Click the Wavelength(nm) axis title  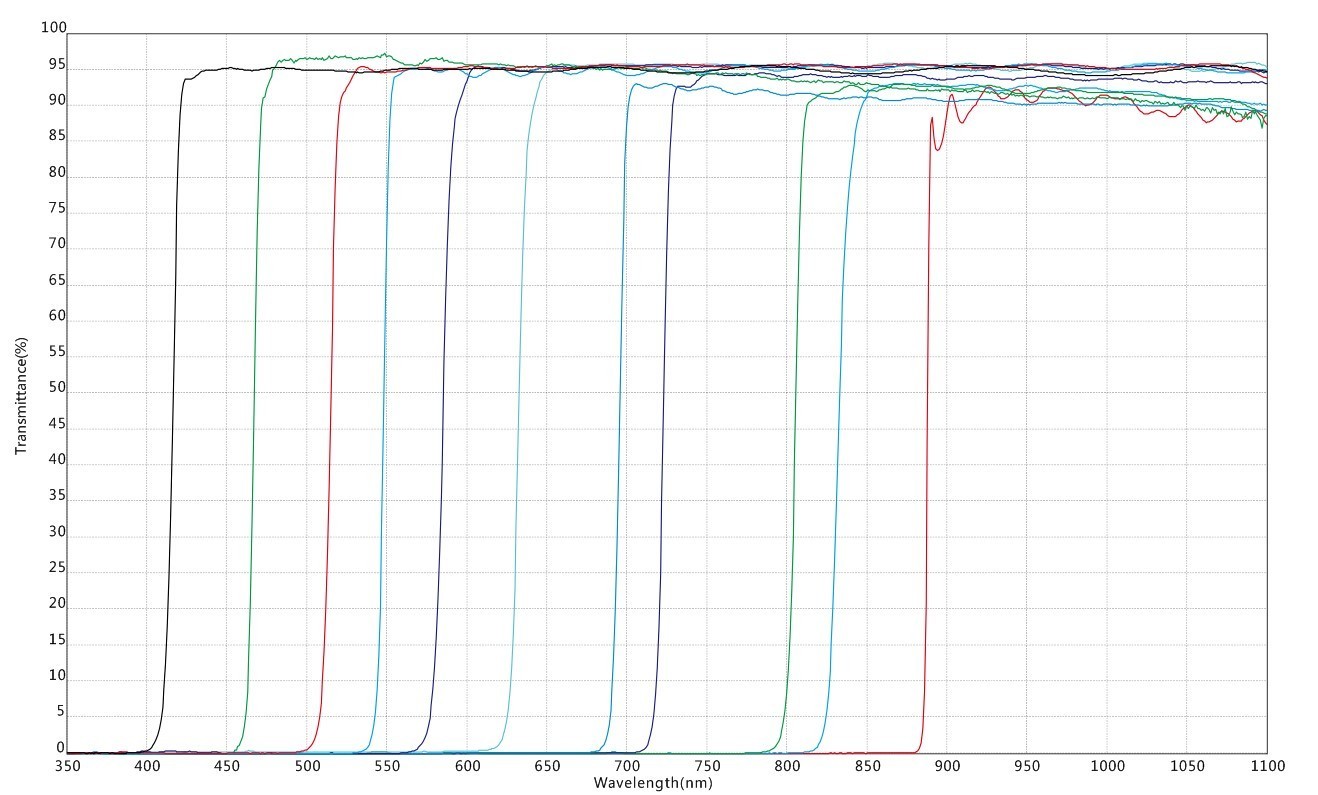[653, 783]
